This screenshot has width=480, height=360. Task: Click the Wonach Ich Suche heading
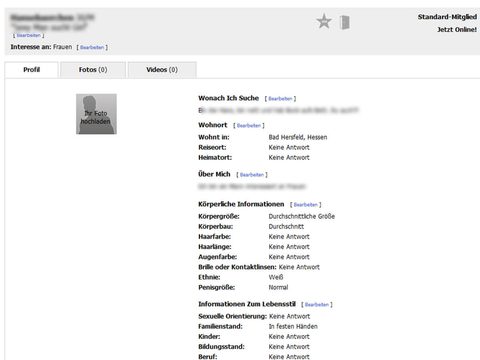[229, 98]
